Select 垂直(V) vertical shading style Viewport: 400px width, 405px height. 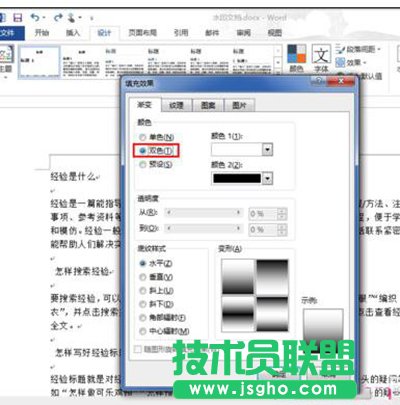tap(156, 277)
